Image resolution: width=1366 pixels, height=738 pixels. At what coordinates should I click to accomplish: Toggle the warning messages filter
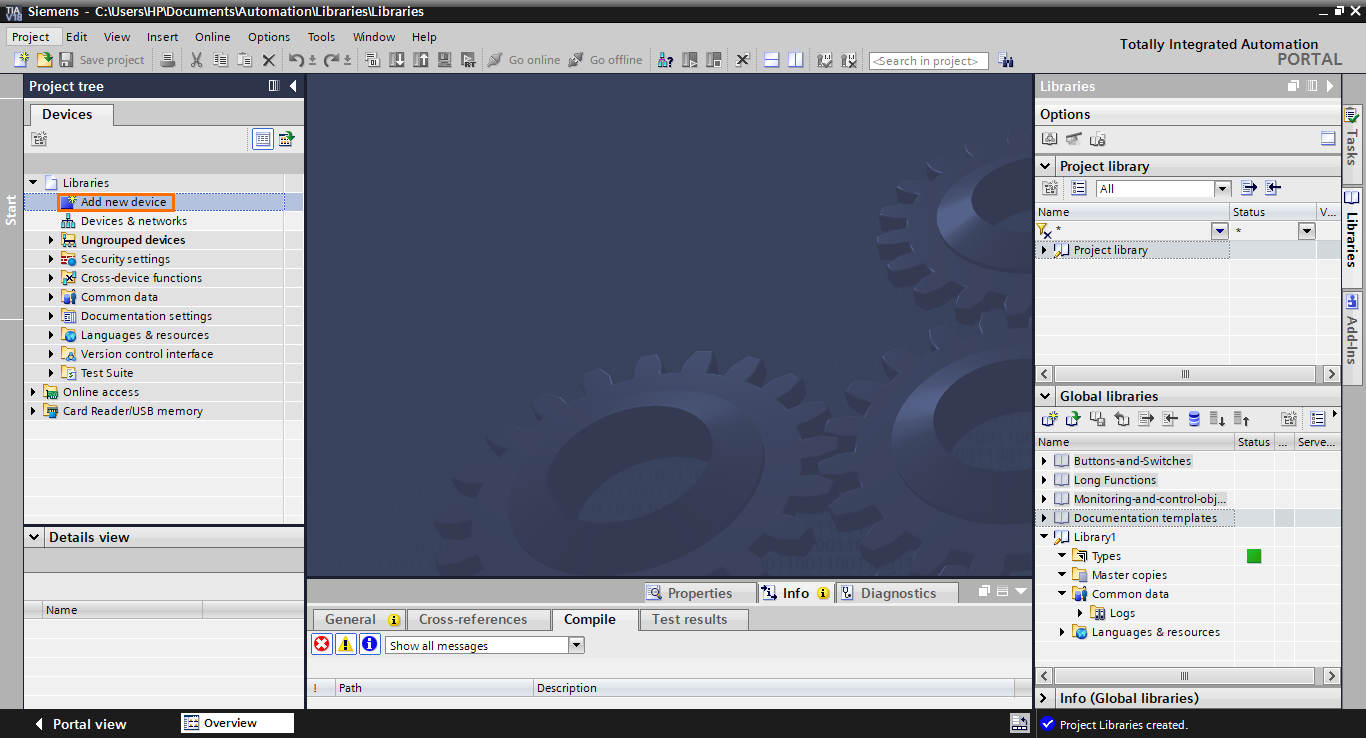coord(344,643)
